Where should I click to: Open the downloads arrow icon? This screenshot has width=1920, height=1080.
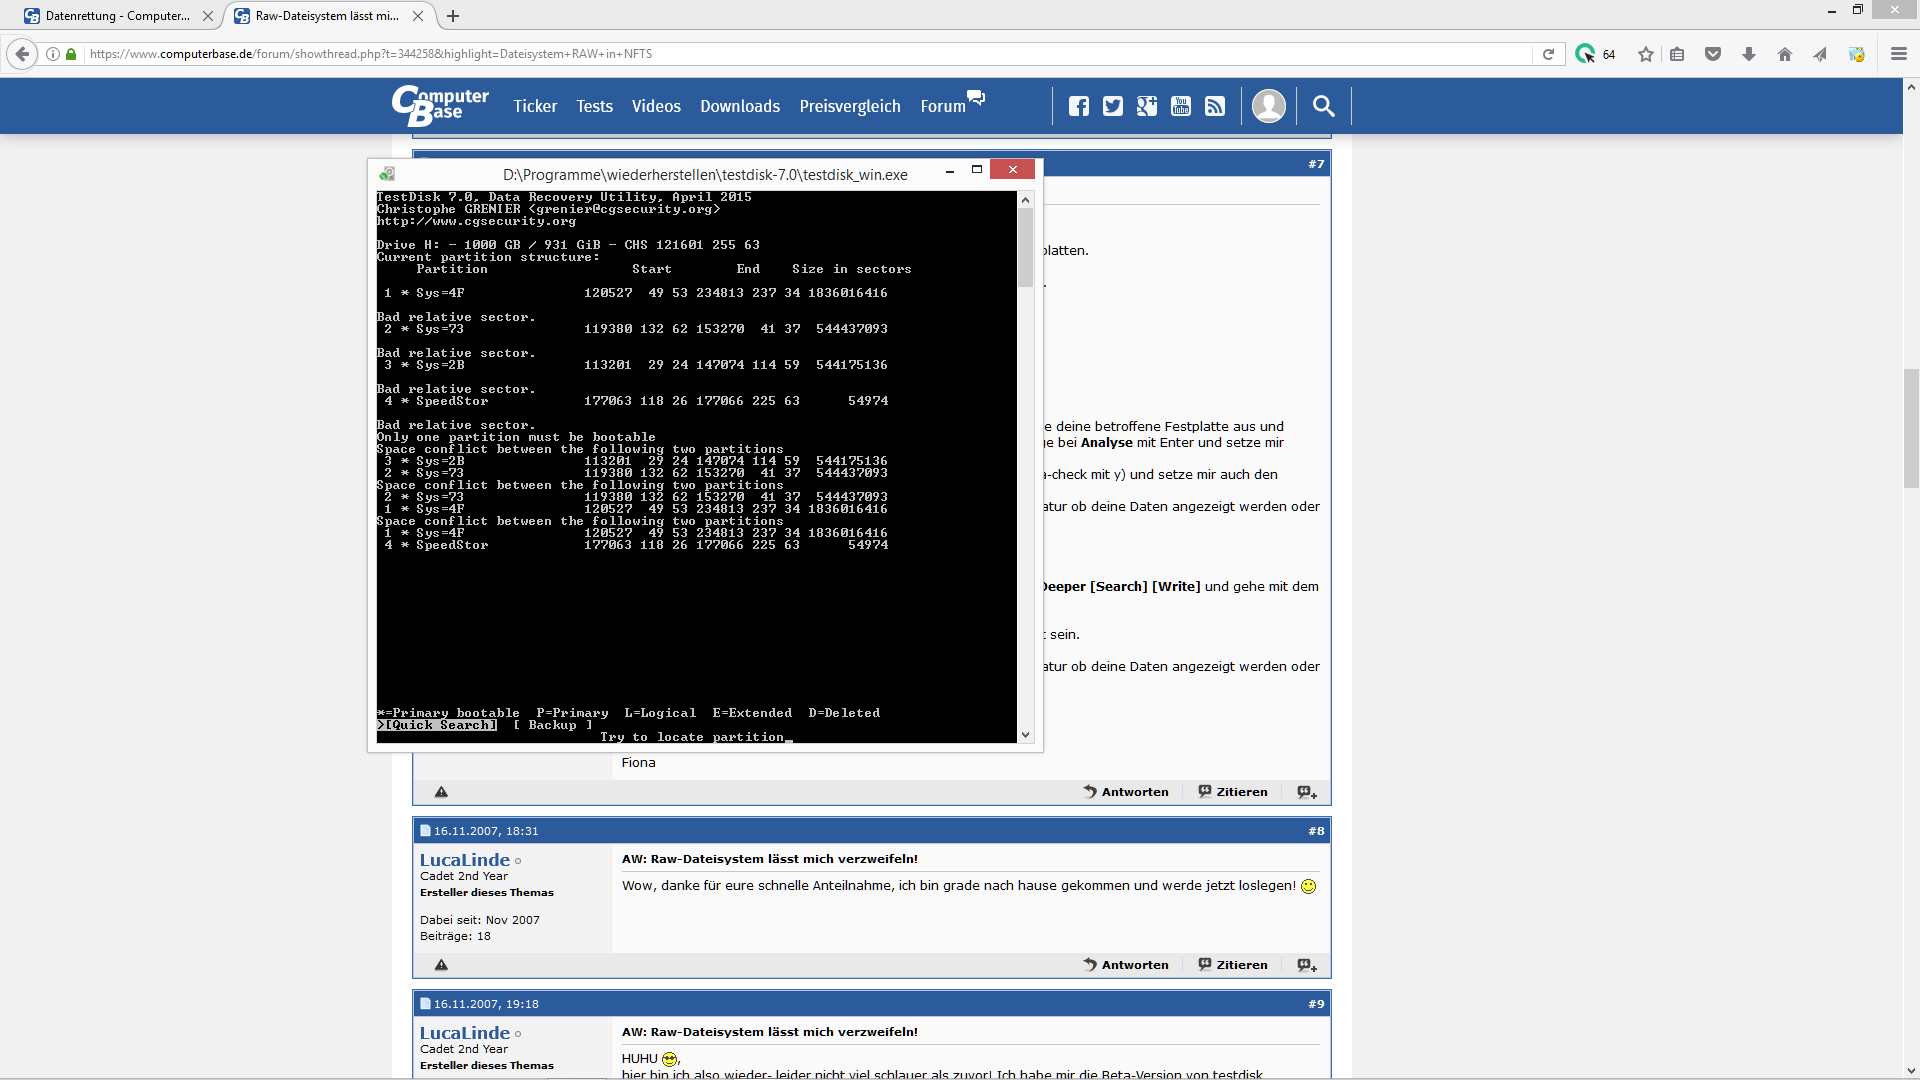tap(1749, 54)
